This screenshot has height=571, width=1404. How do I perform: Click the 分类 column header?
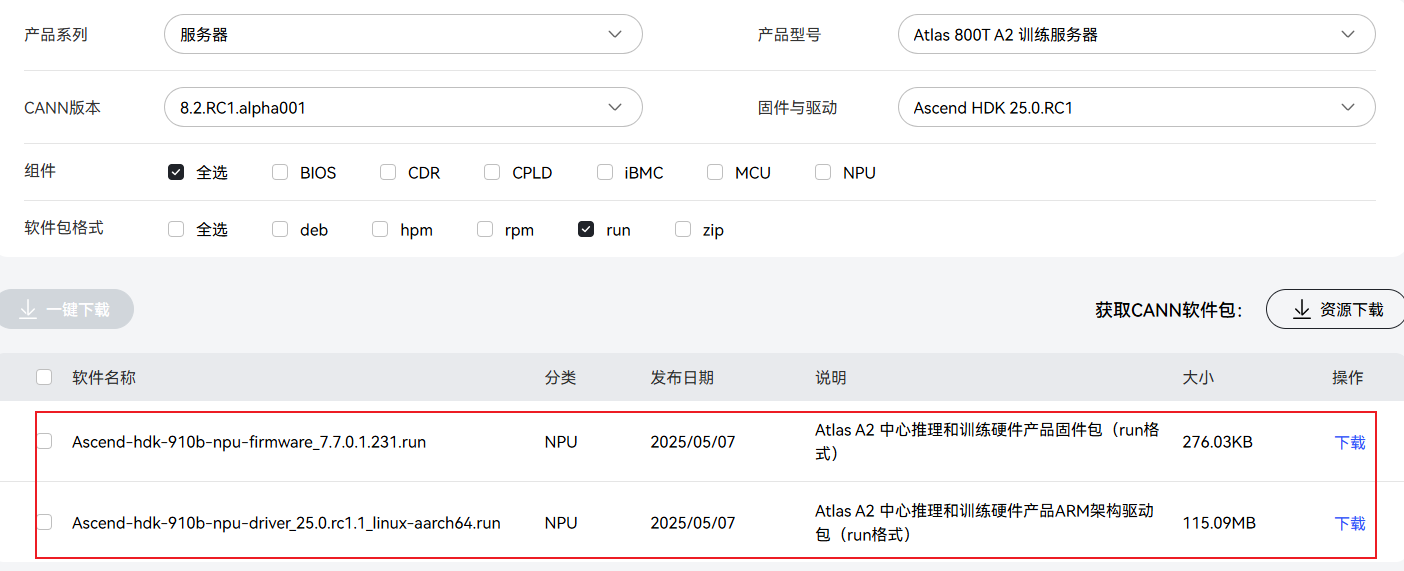pos(561,378)
